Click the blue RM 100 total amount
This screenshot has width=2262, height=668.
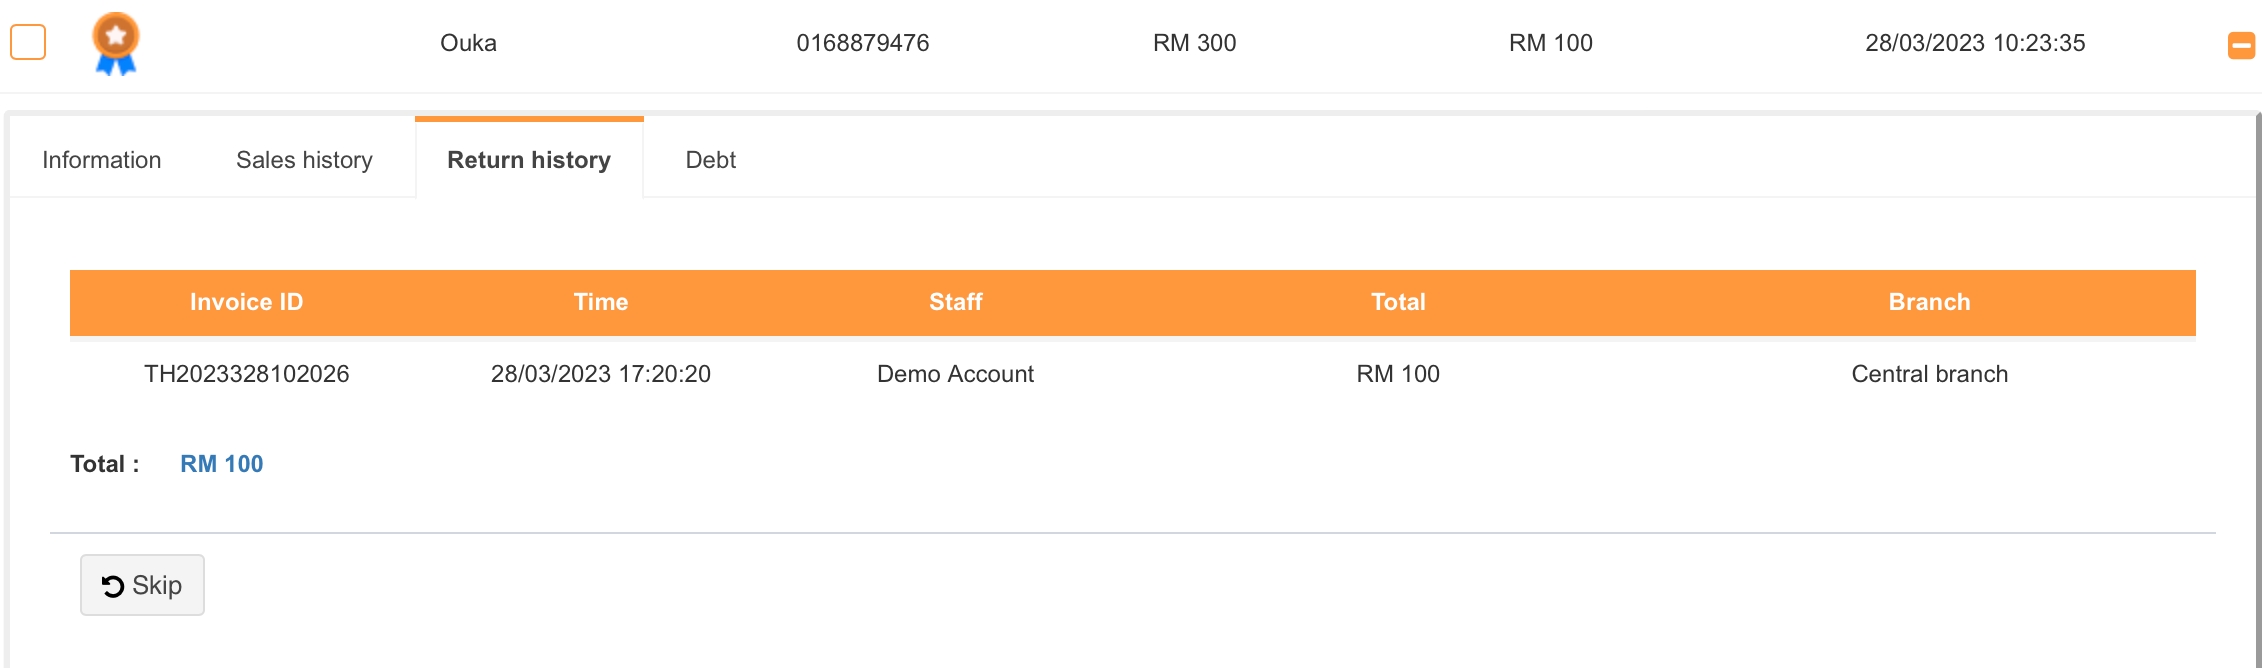221,464
